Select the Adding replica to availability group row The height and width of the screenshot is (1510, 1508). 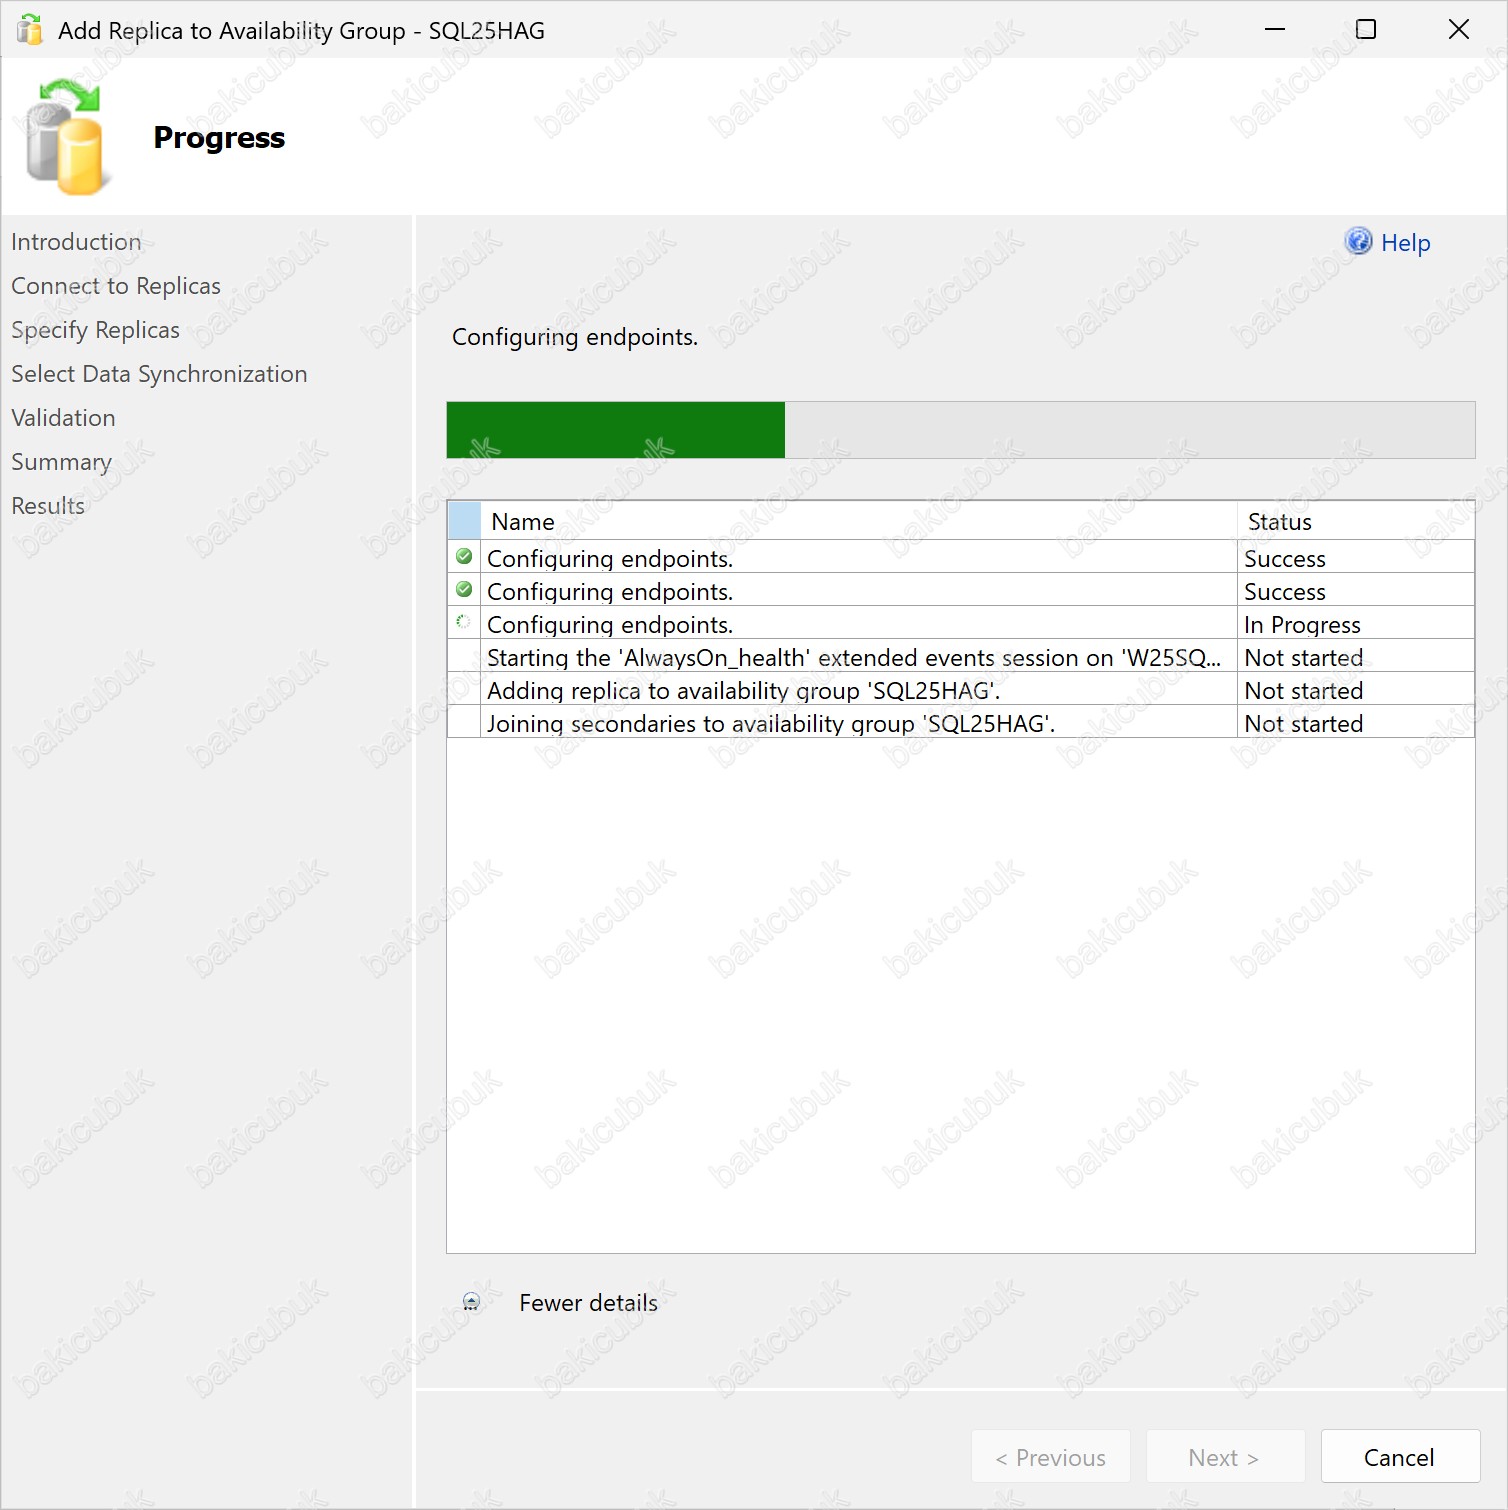[743, 691]
